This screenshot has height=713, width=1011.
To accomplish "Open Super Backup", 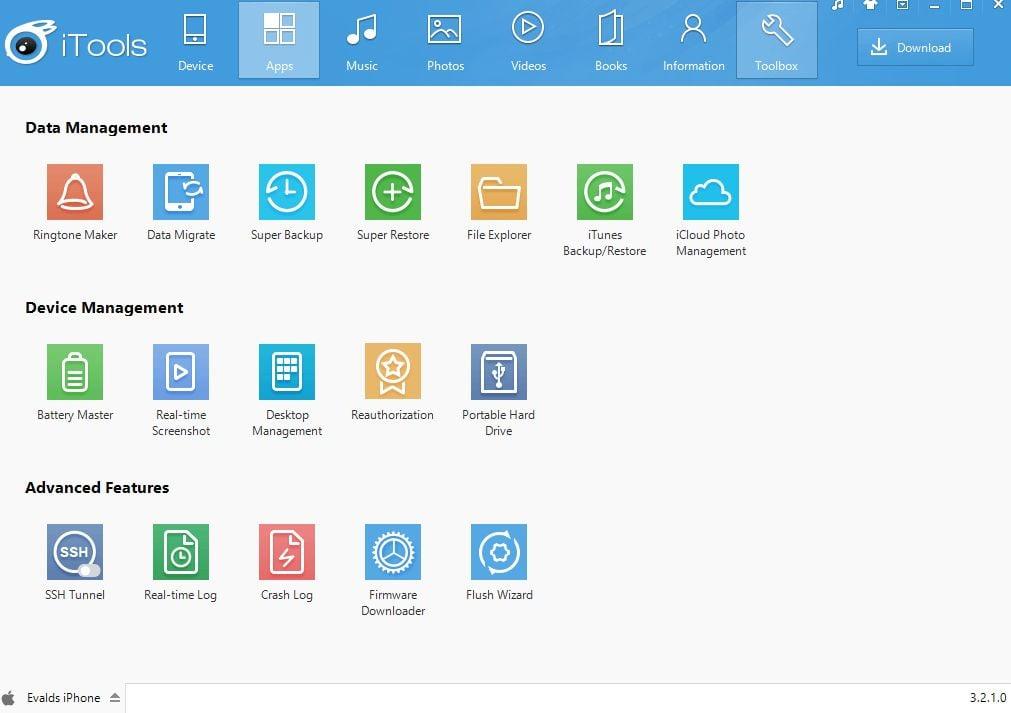I will coord(287,192).
